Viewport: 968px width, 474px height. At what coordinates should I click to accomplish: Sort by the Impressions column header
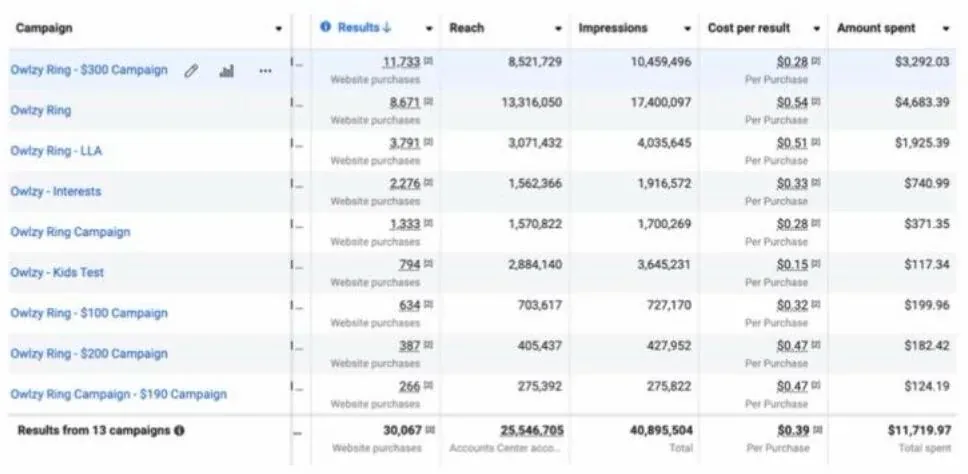tap(613, 28)
